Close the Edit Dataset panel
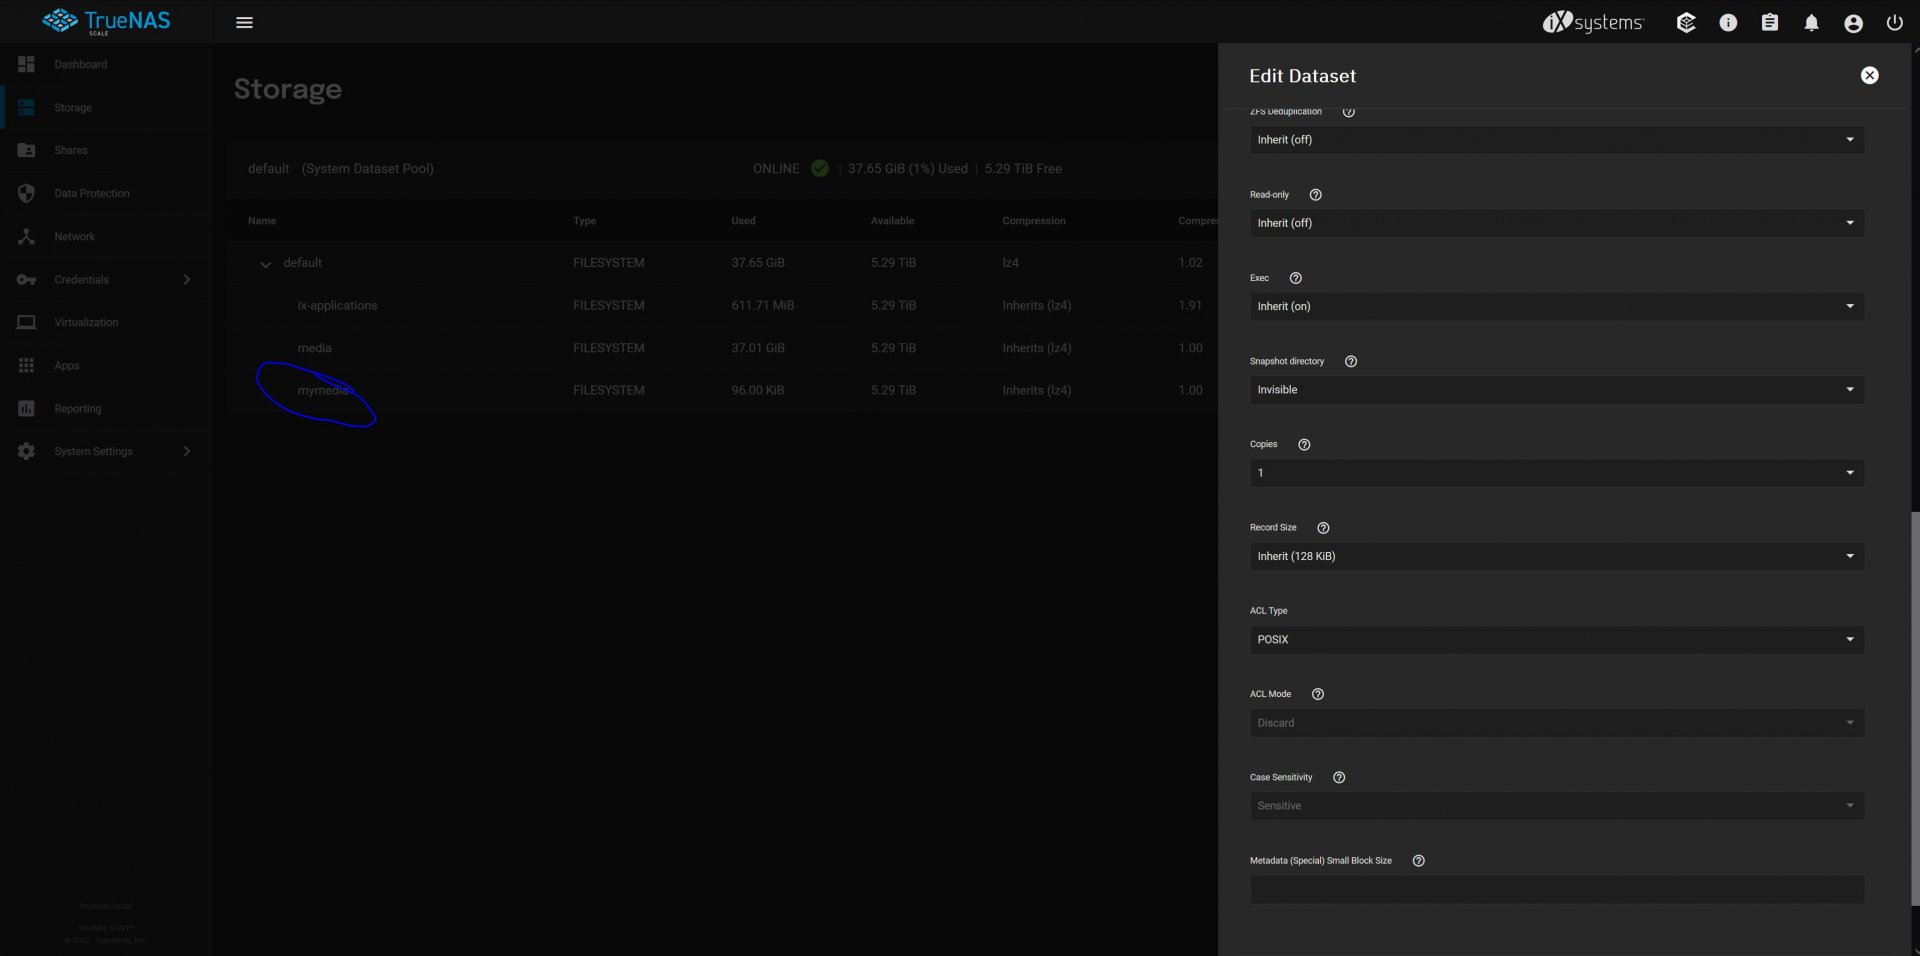Viewport: 1920px width, 956px height. pyautogui.click(x=1869, y=75)
